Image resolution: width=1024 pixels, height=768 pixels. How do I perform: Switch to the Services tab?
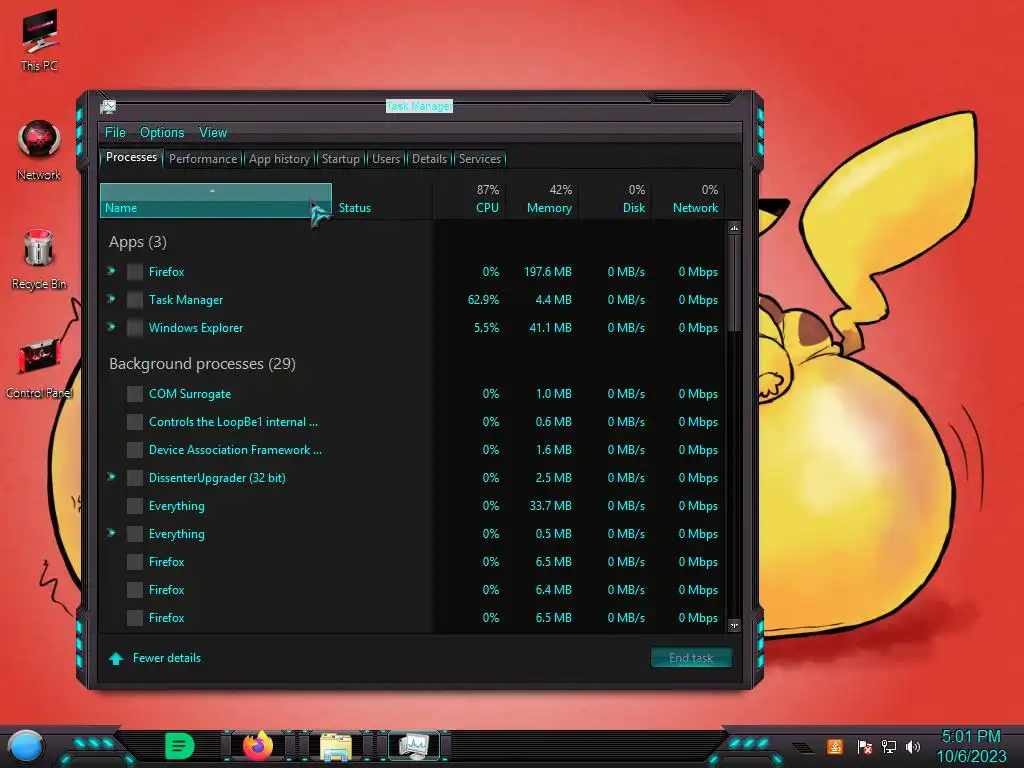coord(480,159)
